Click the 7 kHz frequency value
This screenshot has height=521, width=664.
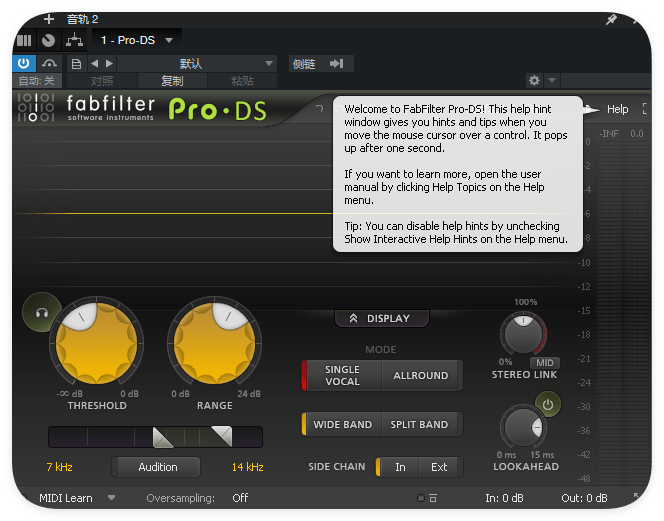tap(59, 467)
